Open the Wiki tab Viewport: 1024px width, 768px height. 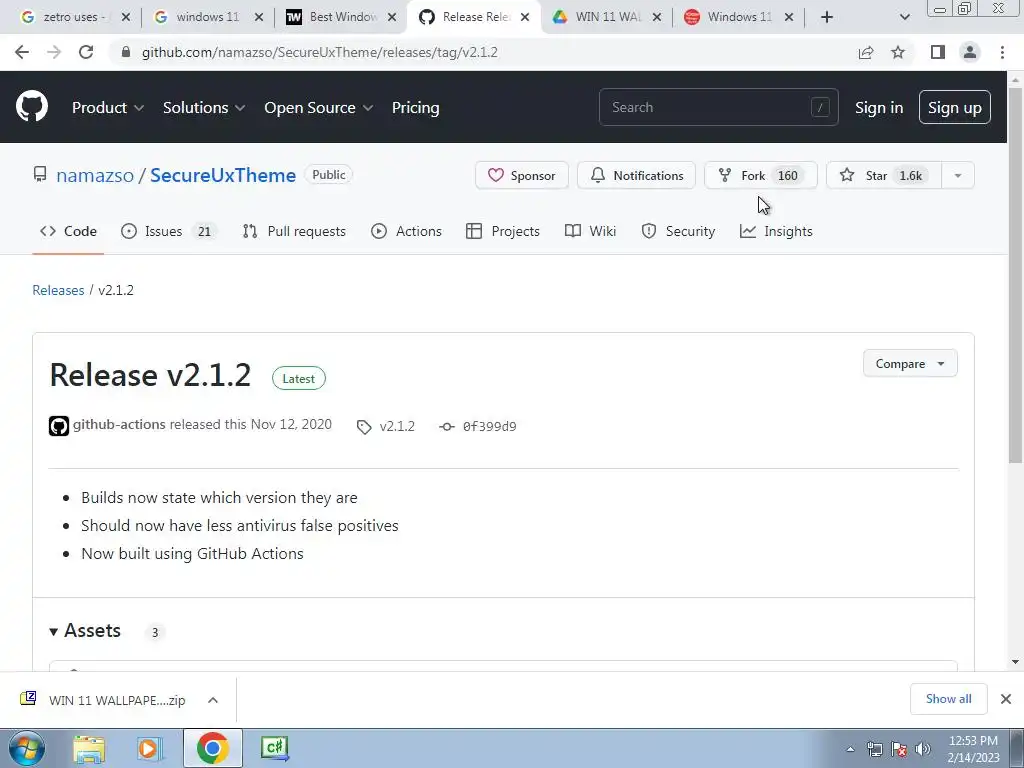coord(590,231)
